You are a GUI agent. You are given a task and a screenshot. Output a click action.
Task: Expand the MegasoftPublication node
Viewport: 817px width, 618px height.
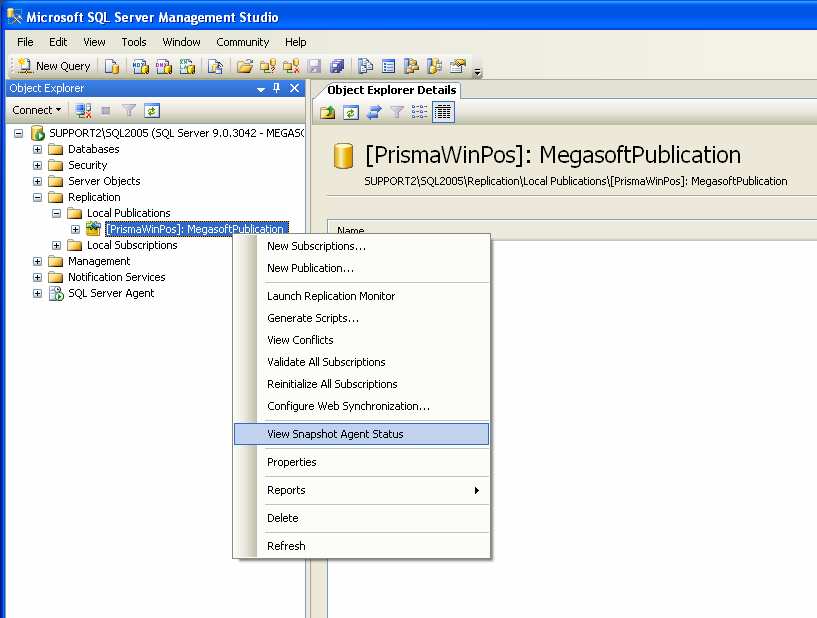(x=76, y=229)
